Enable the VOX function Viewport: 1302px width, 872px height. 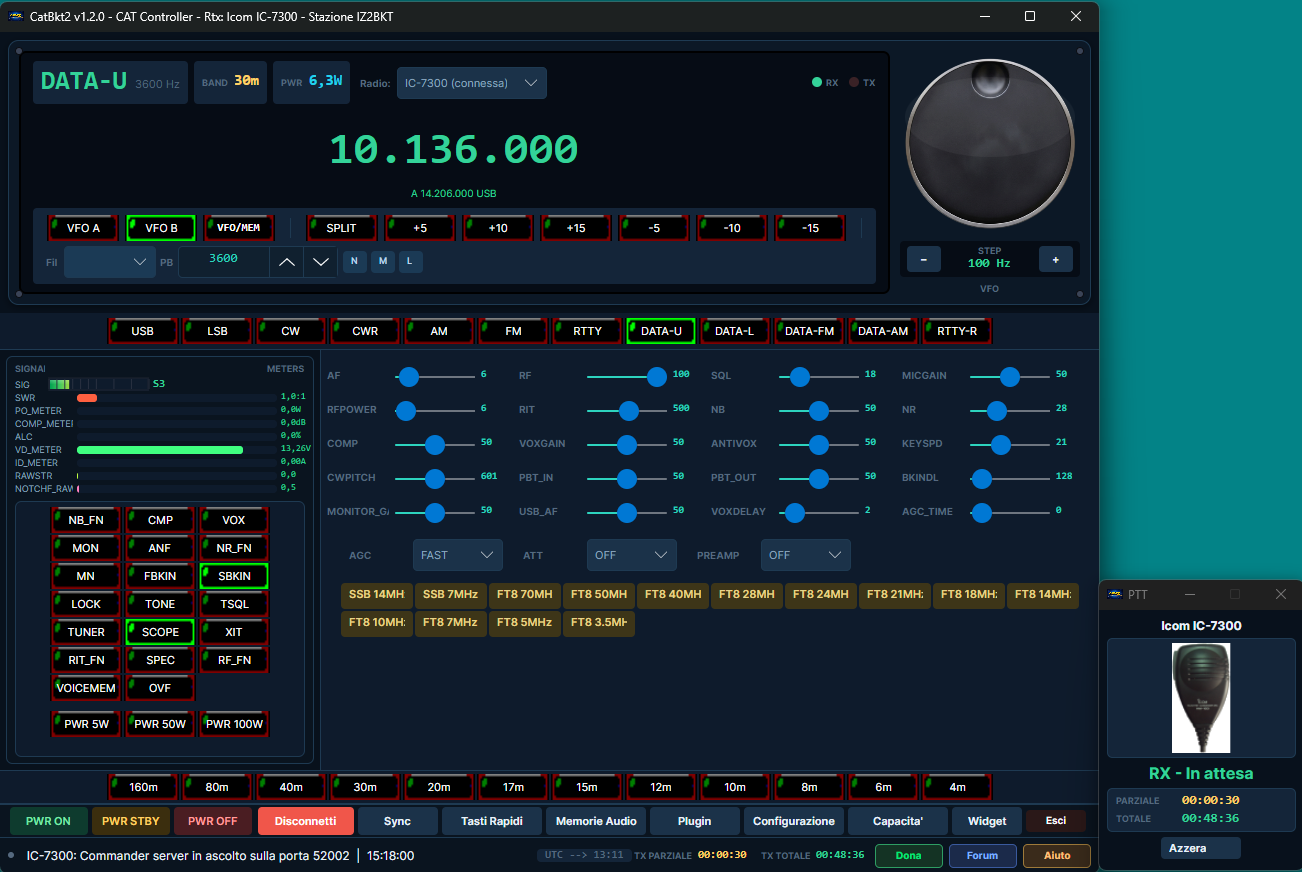pyautogui.click(x=234, y=520)
